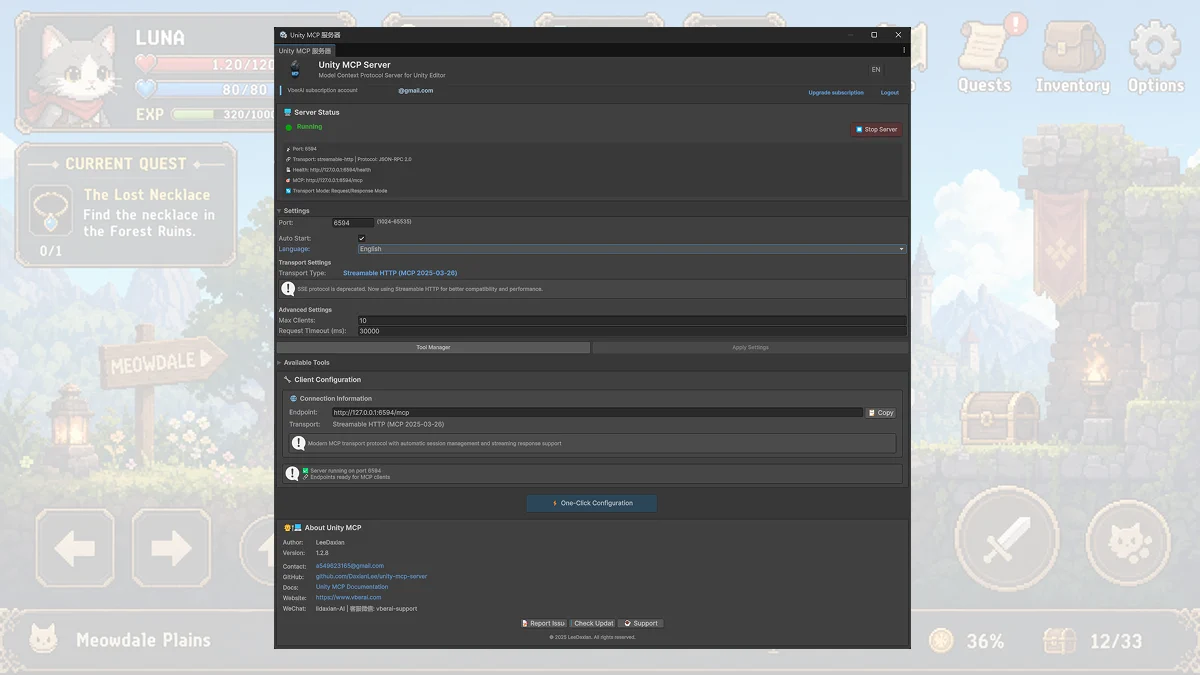Click the version number 1.2.8

pos(322,553)
